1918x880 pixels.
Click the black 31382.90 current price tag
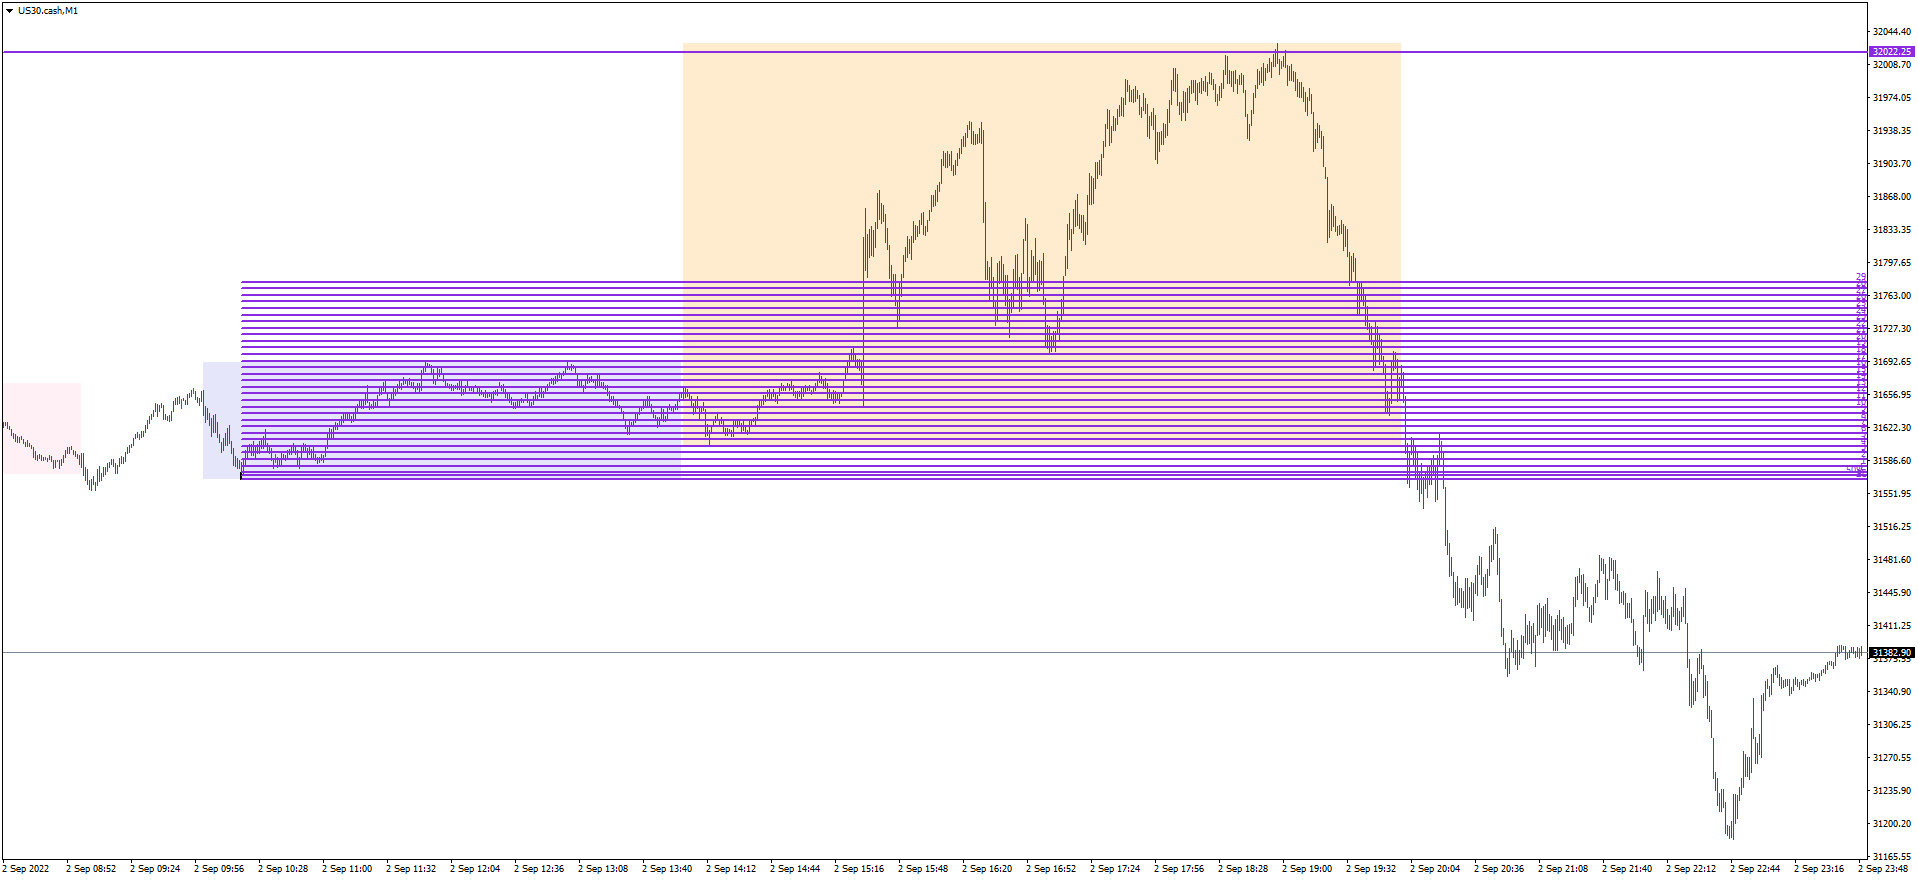coord(1891,653)
